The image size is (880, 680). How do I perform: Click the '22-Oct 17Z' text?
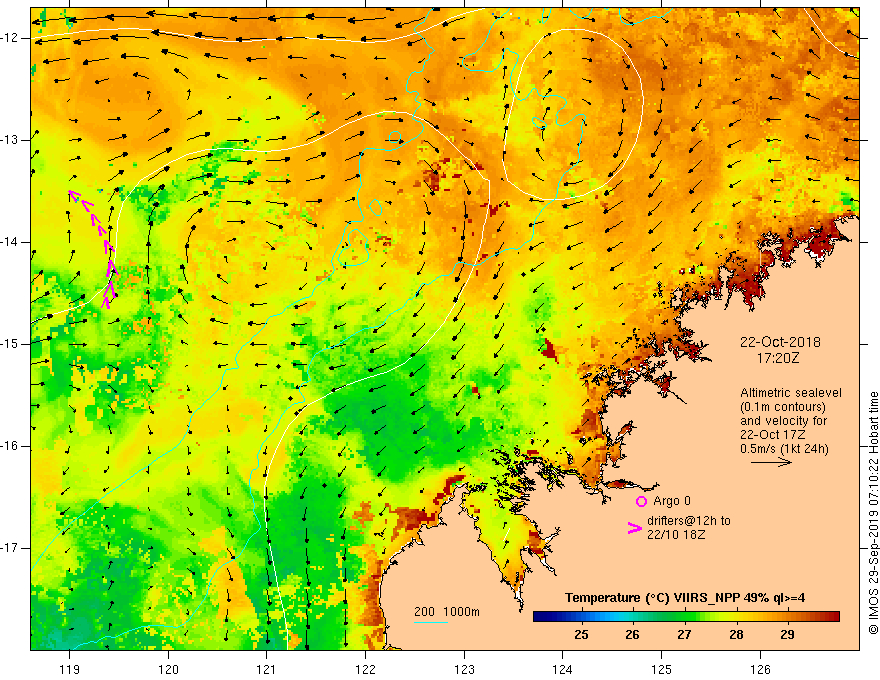pyautogui.click(x=773, y=435)
